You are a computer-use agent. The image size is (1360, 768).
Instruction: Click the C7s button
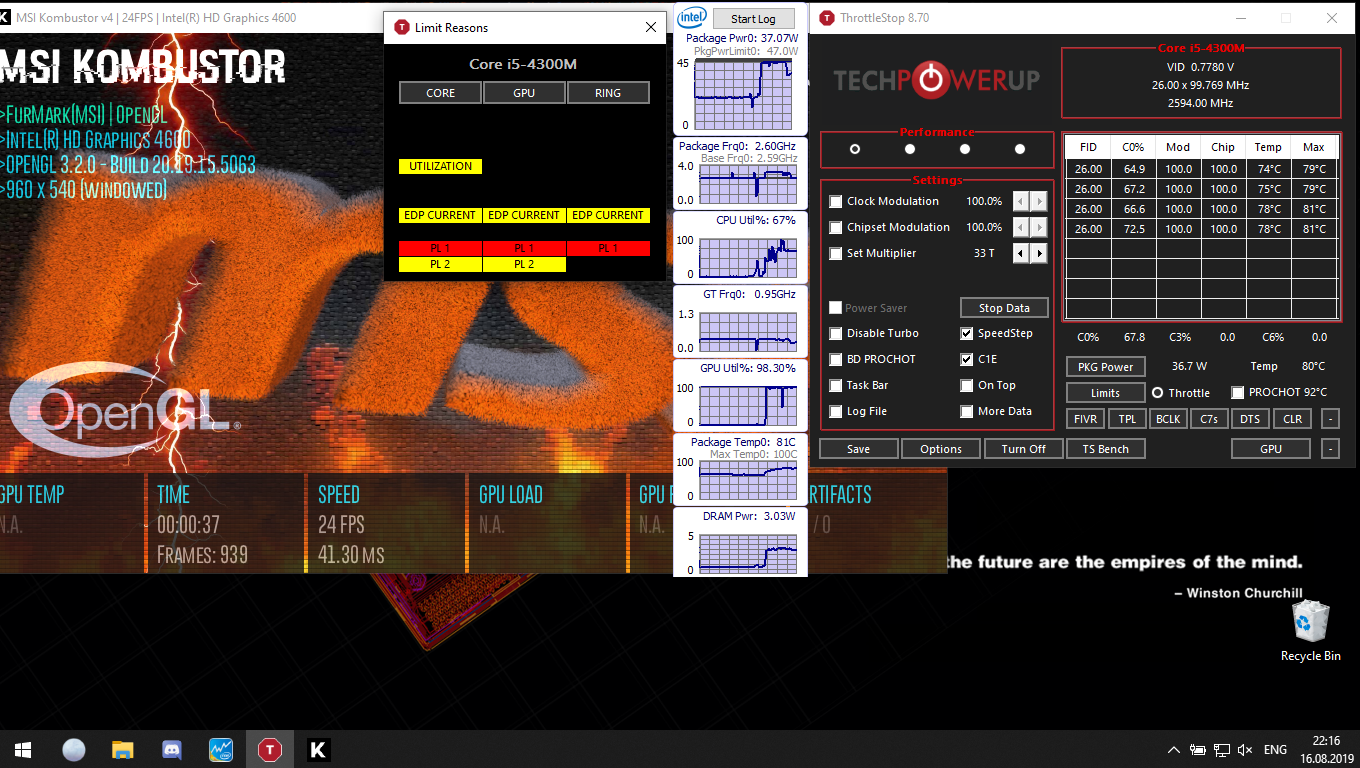[x=1209, y=419]
